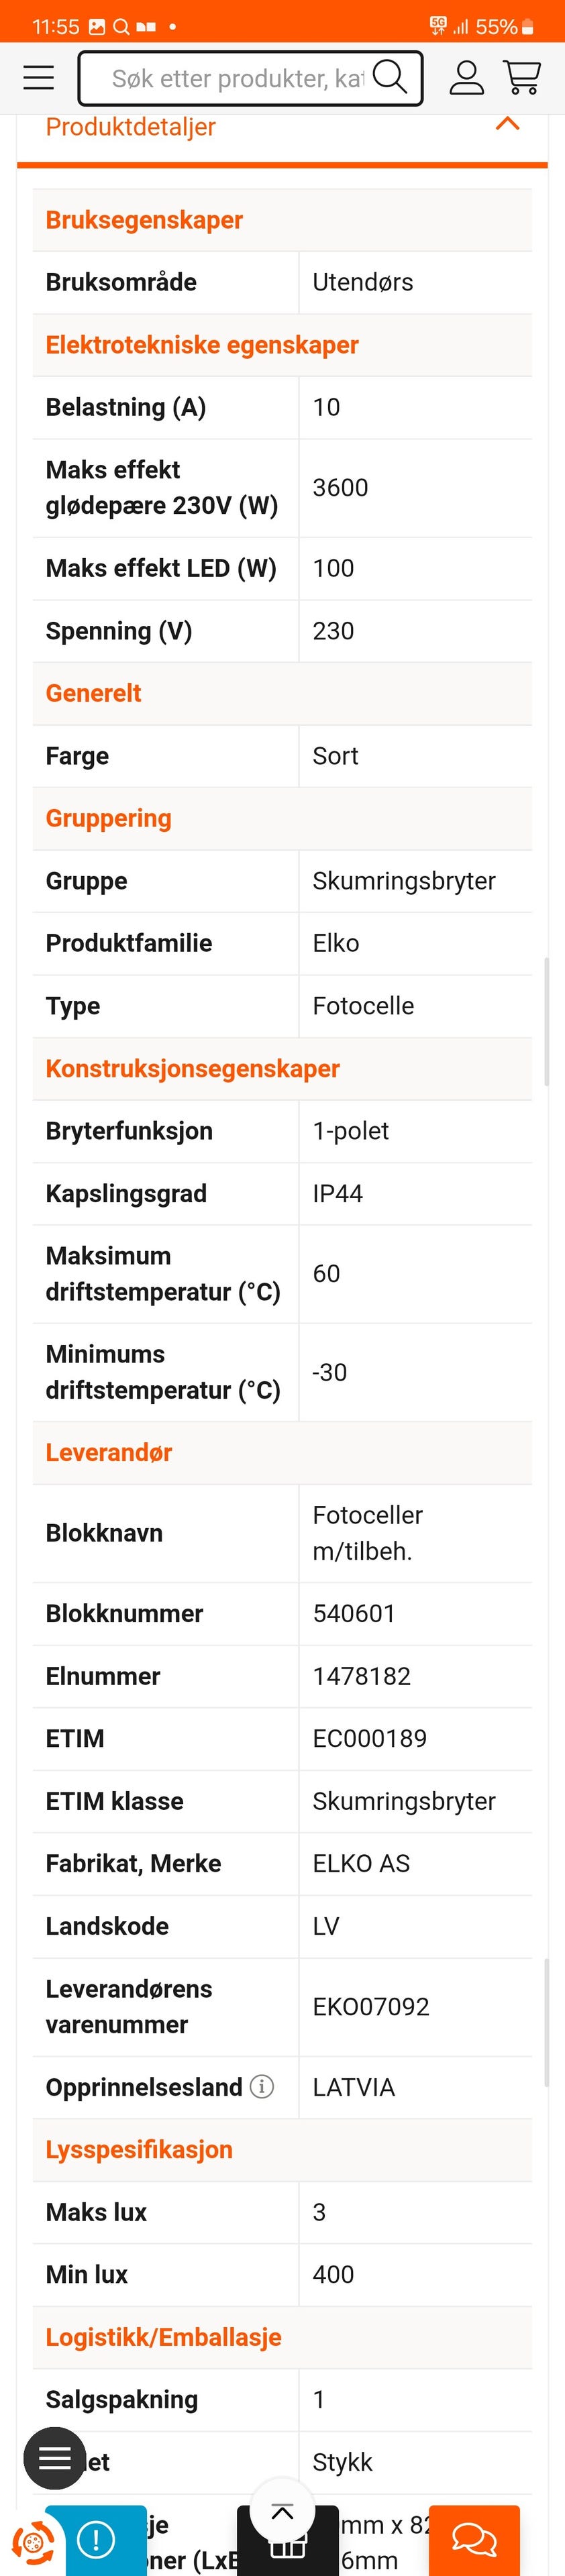Tap the search magnifier icon
Image resolution: width=565 pixels, height=2576 pixels.
coord(390,77)
